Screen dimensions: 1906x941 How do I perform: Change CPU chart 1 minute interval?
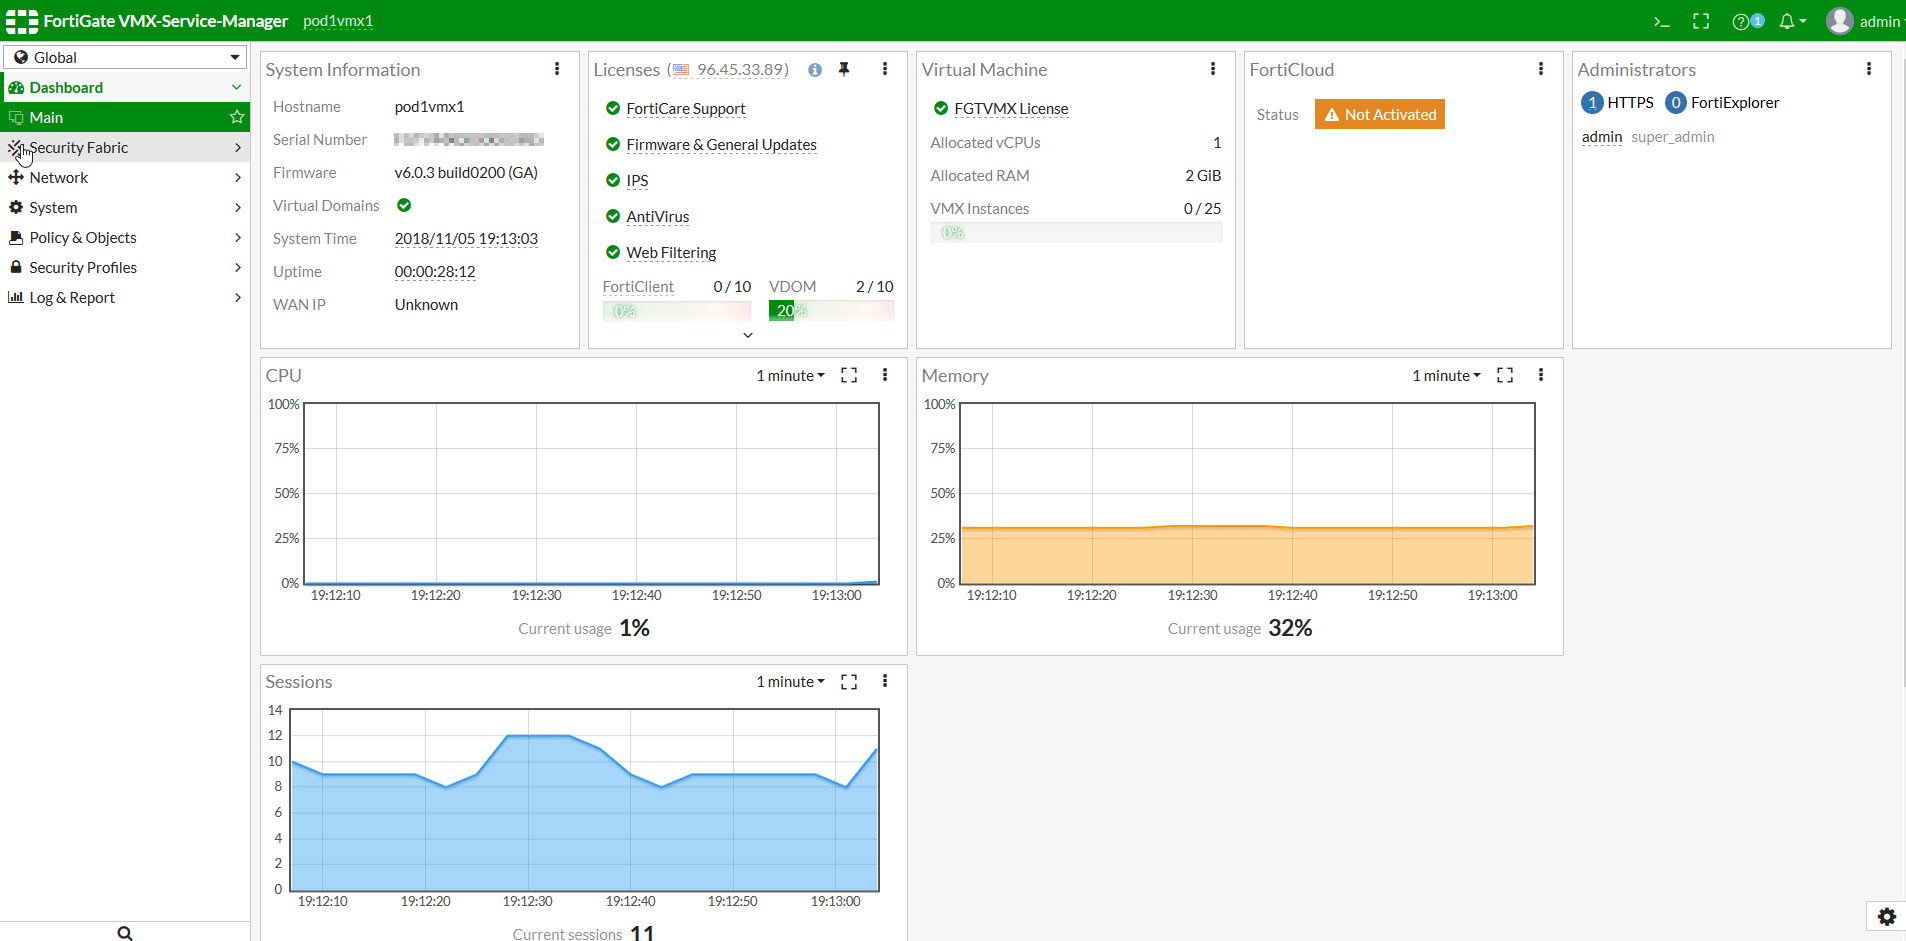click(x=791, y=376)
